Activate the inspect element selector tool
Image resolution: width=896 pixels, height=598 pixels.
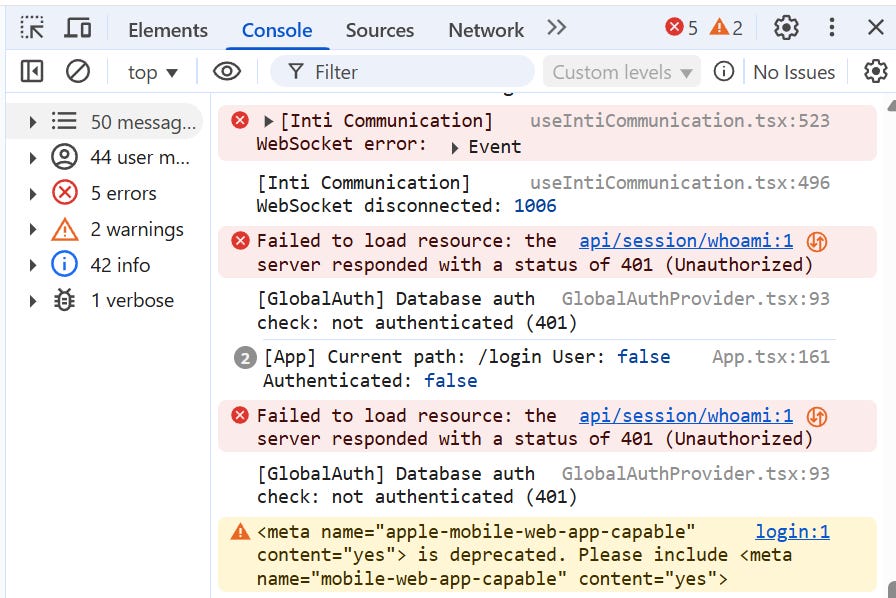coord(32,27)
